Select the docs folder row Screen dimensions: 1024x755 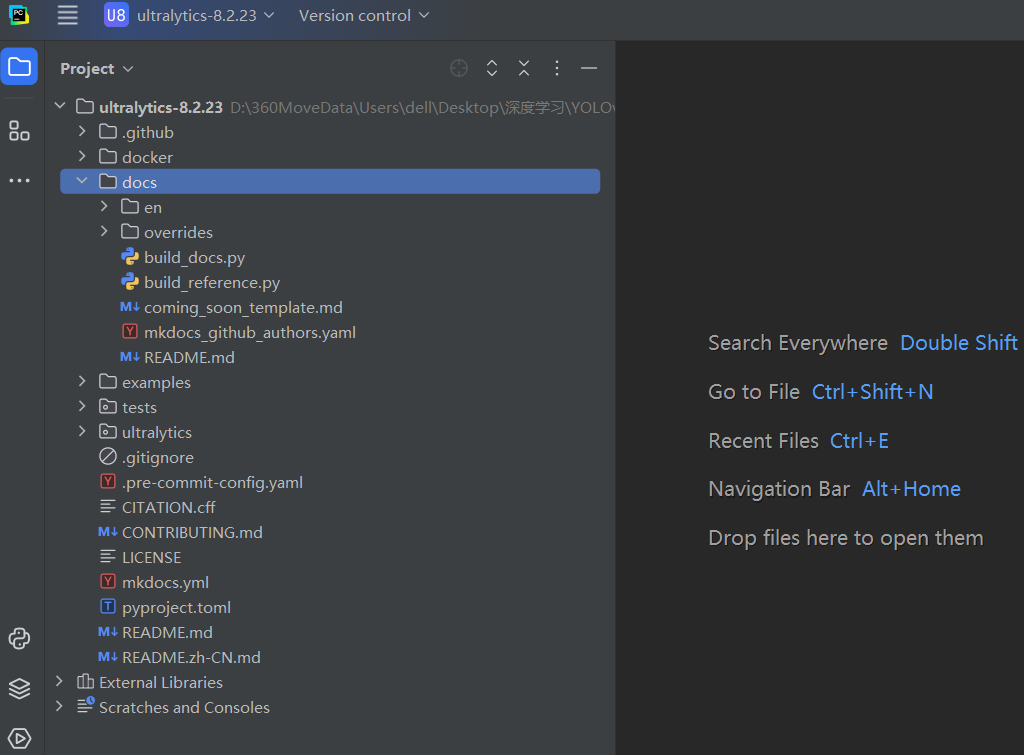tap(330, 182)
